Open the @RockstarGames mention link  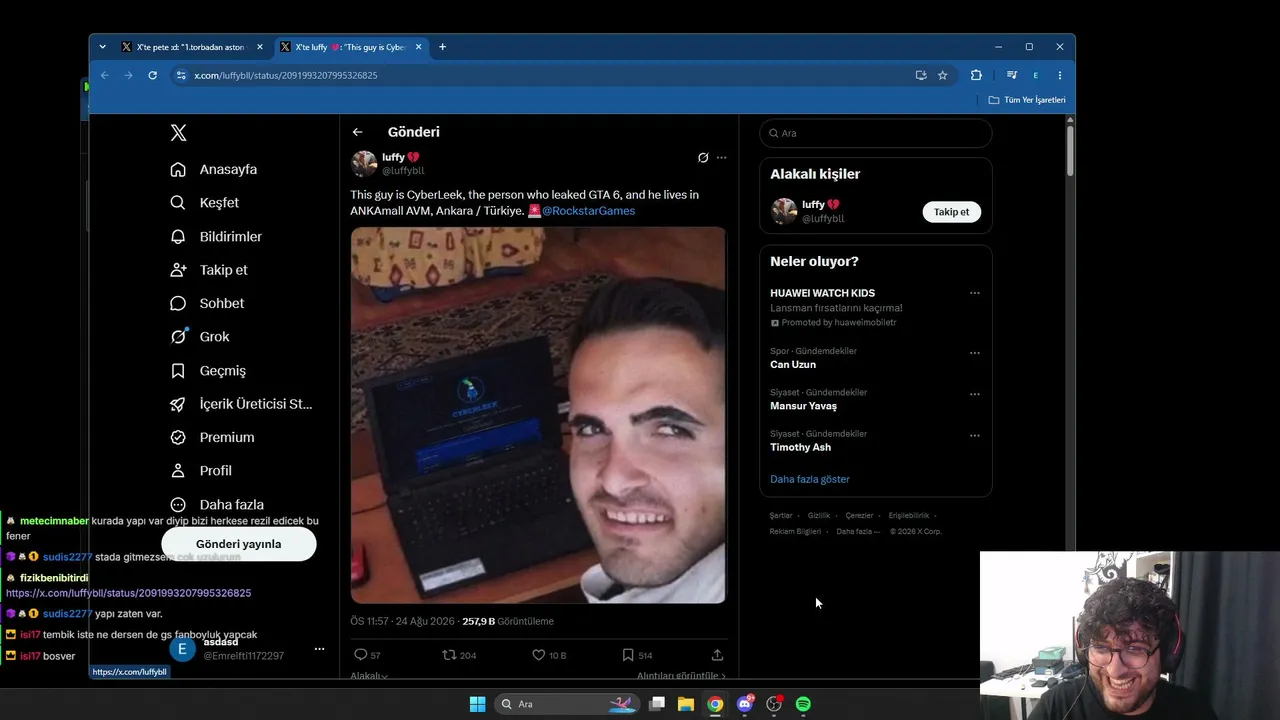(588, 211)
